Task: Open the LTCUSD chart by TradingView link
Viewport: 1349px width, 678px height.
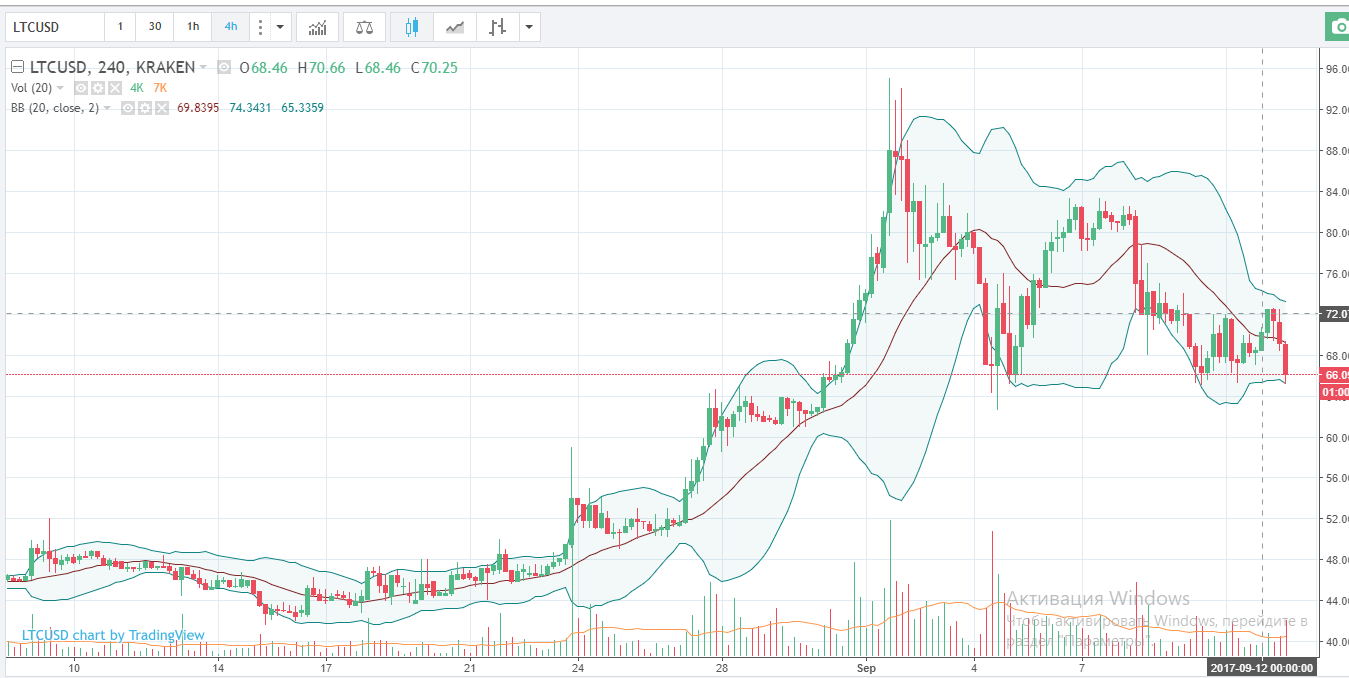Action: (113, 635)
